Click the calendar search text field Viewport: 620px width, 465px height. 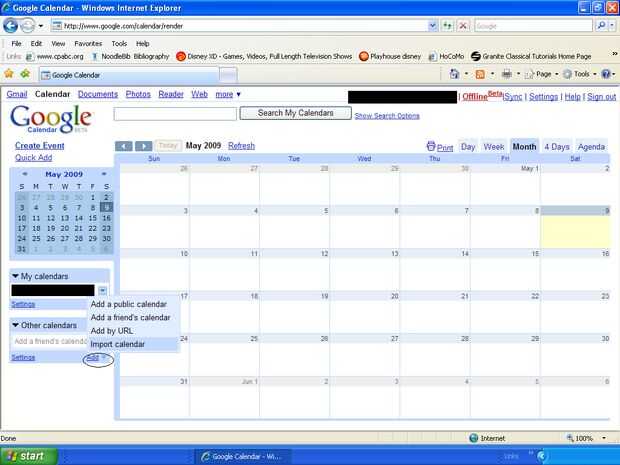pyautogui.click(x=175, y=114)
